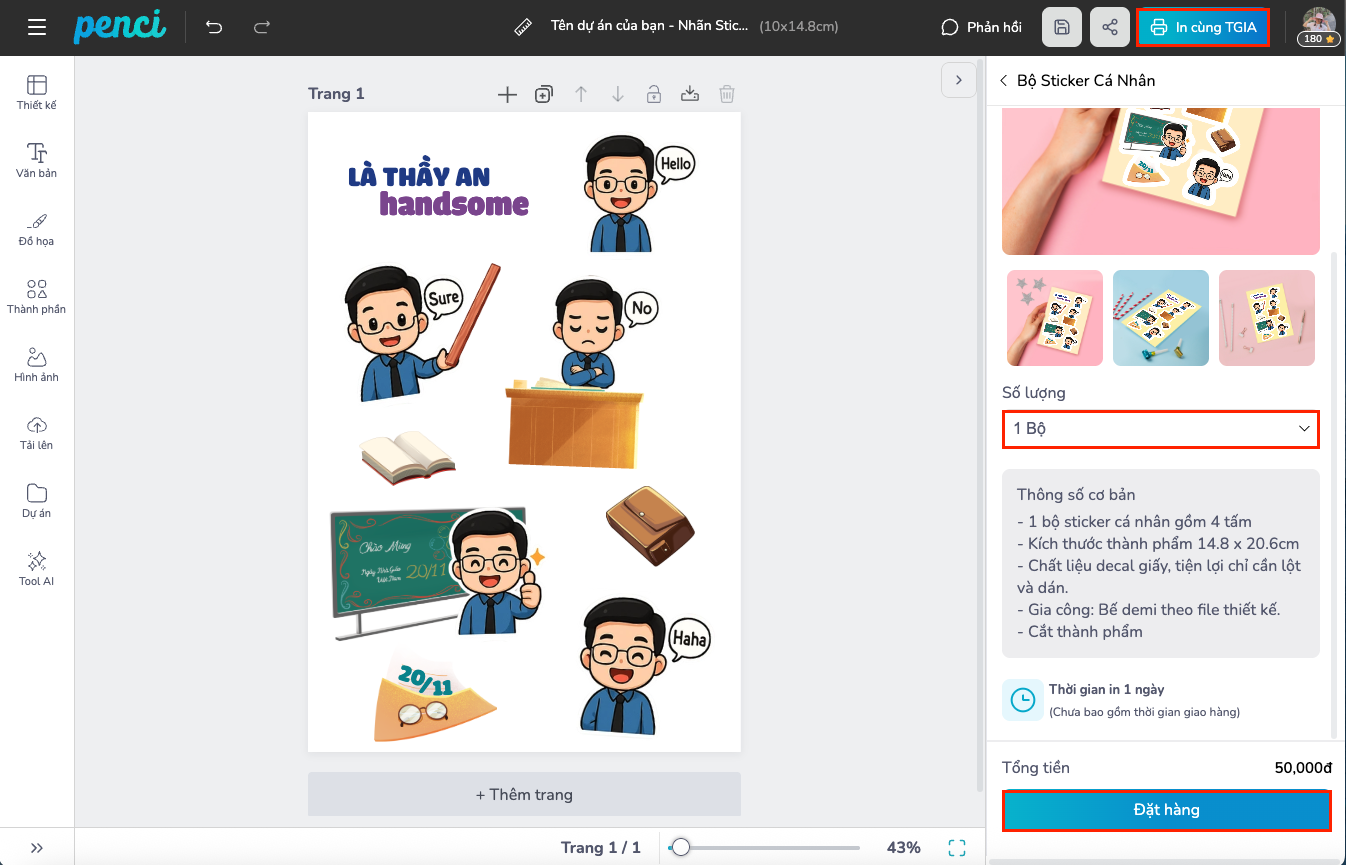Open the Tool AI sidebar tab
Viewport: 1346px width, 865px height.
coord(37,568)
